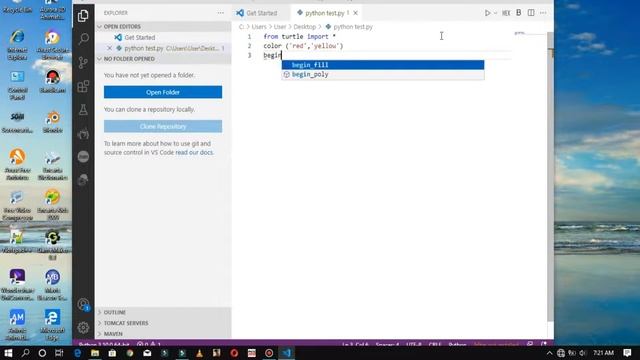Open Blender shortcut on the desktop
Viewport: 640px width, 360px height.
(53, 121)
